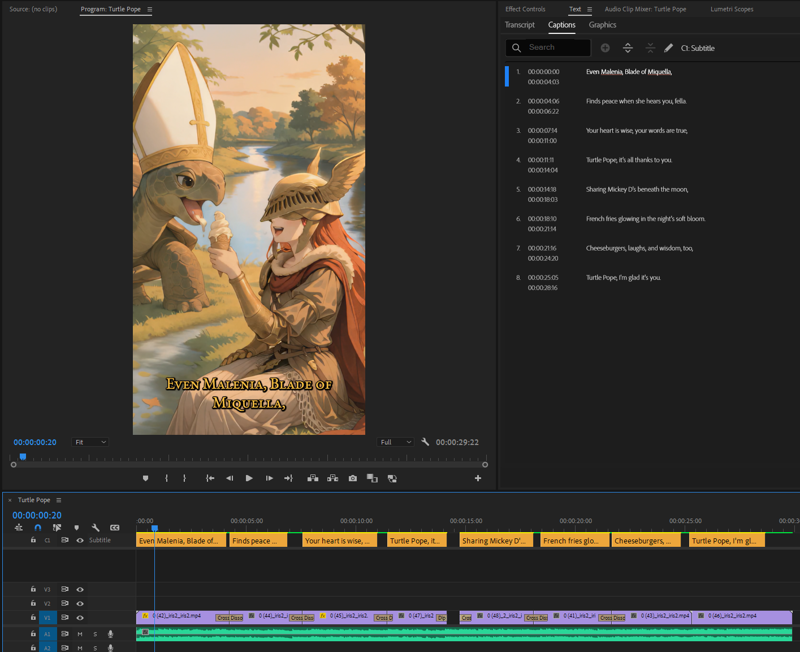Image resolution: width=800 pixels, height=652 pixels.
Task: Click the timeline playhead on the time ruler
Action: (155, 528)
